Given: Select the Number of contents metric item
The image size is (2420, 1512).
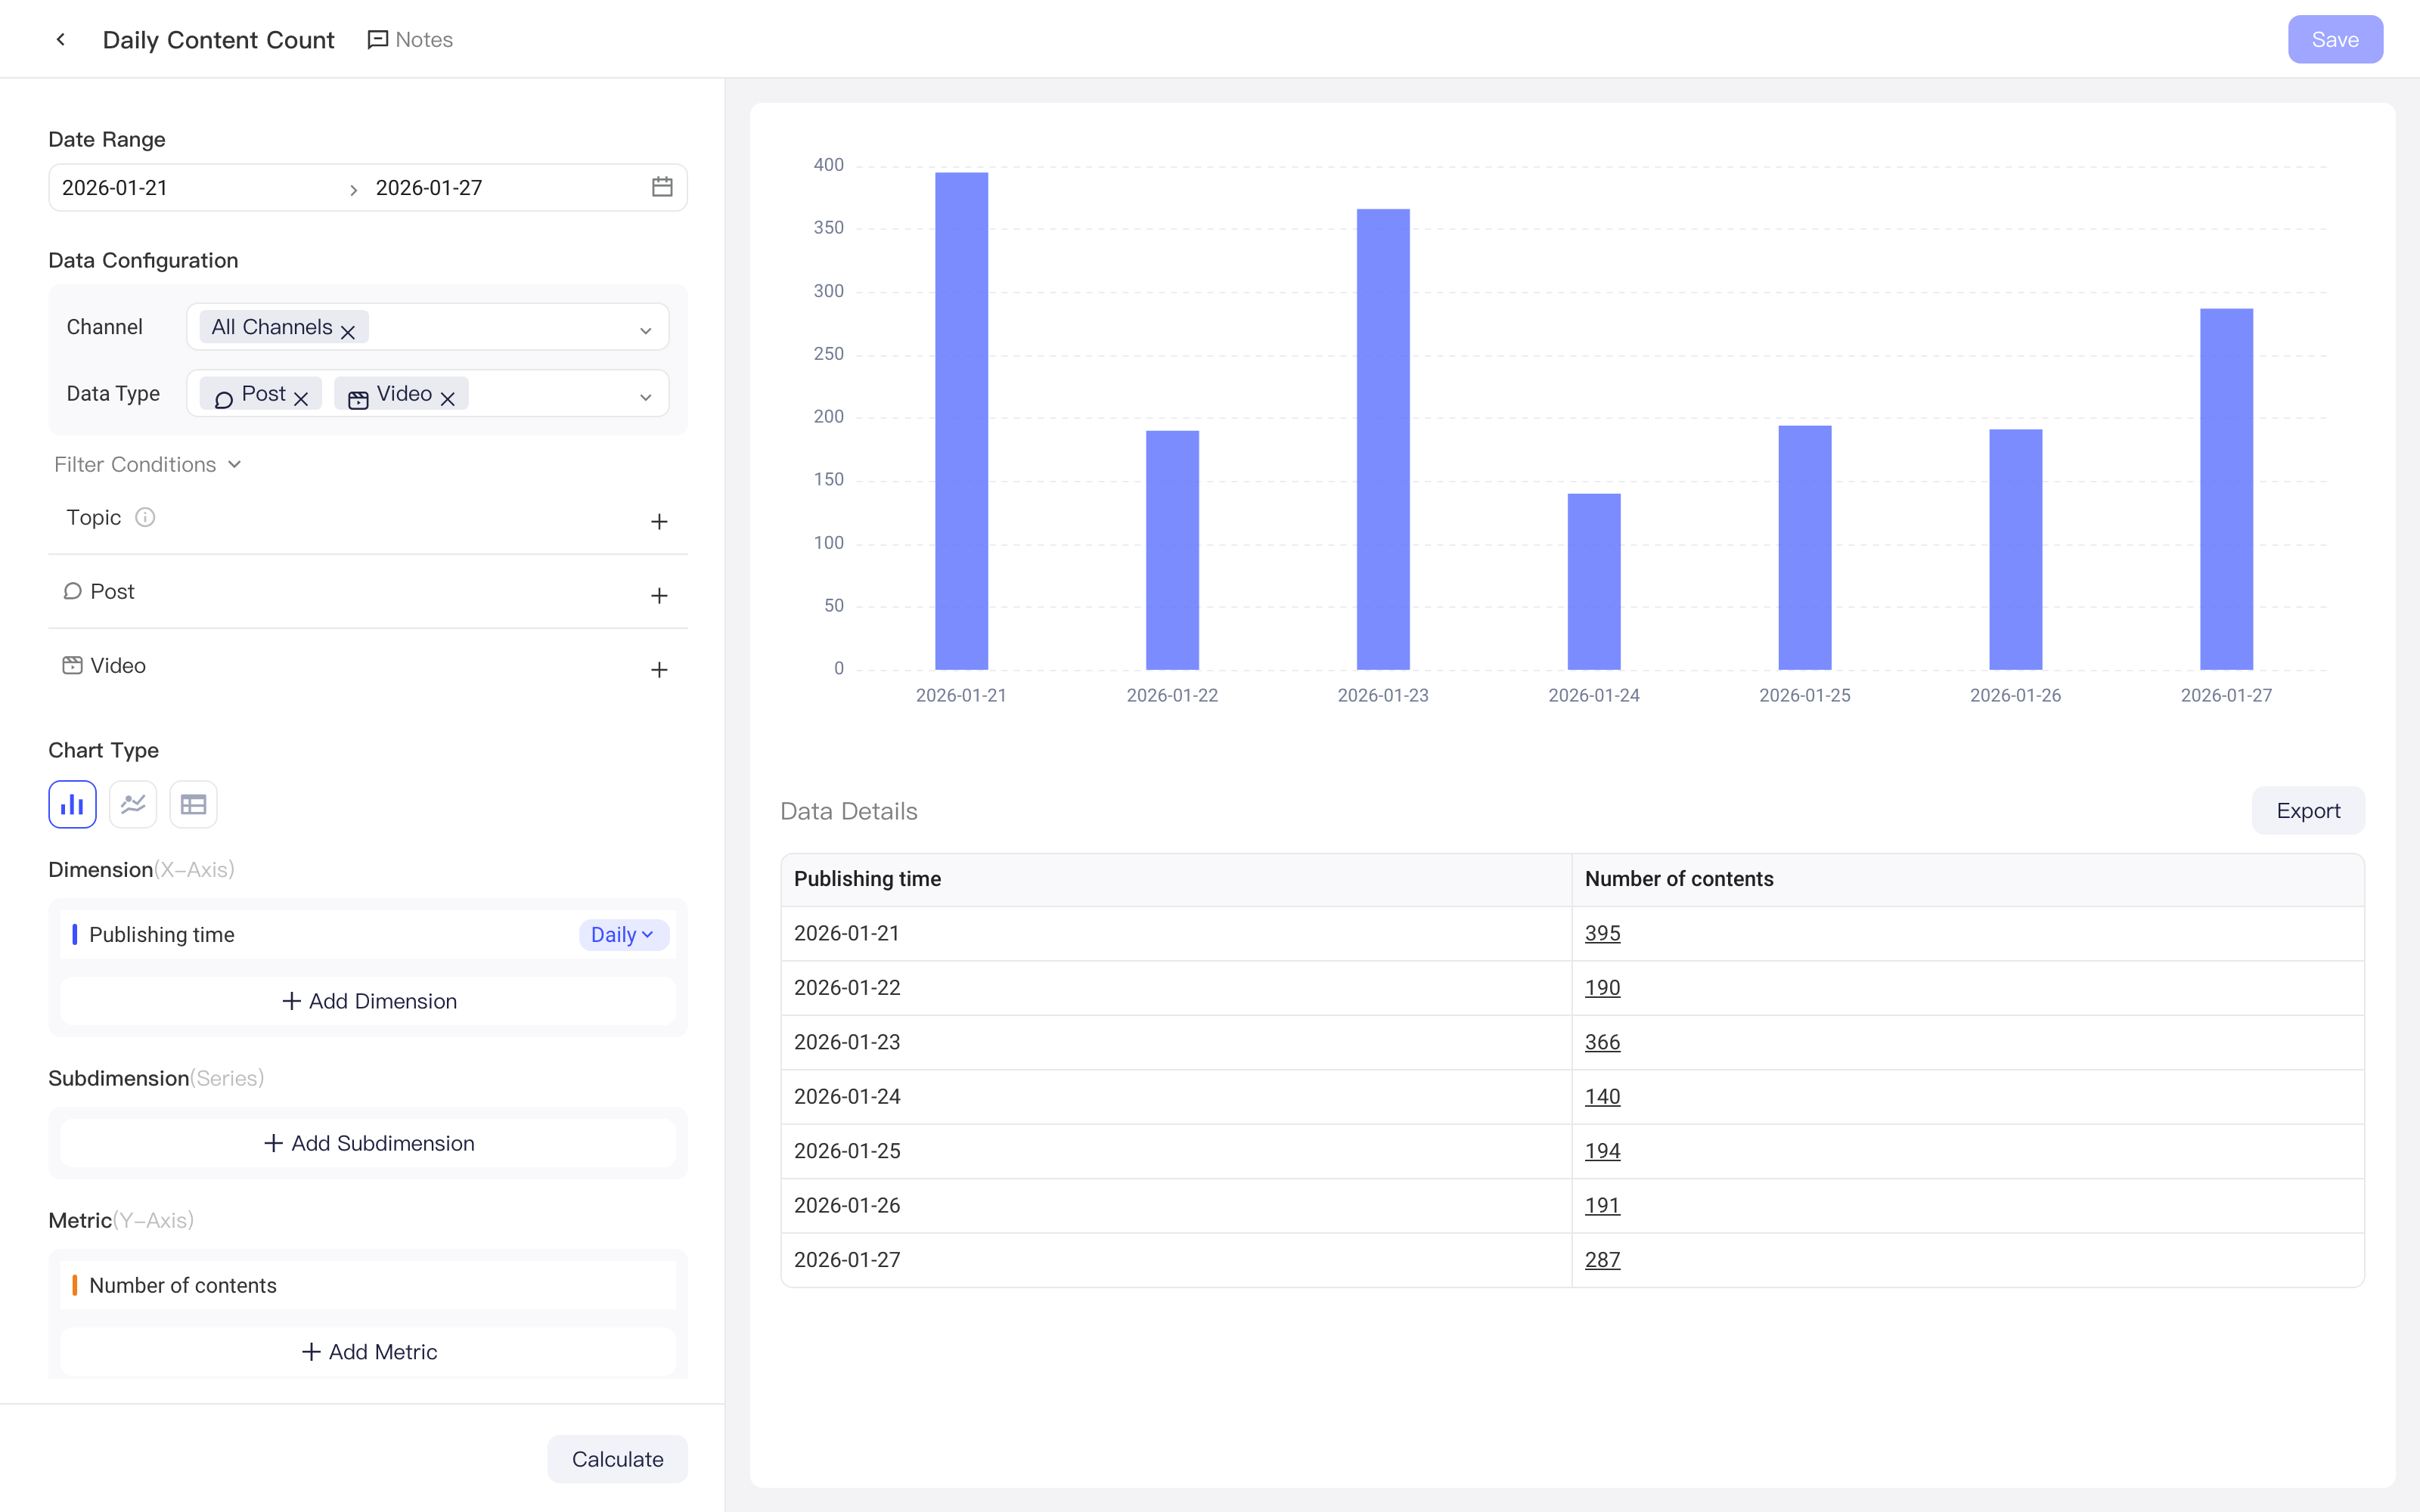Looking at the screenshot, I should [368, 1285].
